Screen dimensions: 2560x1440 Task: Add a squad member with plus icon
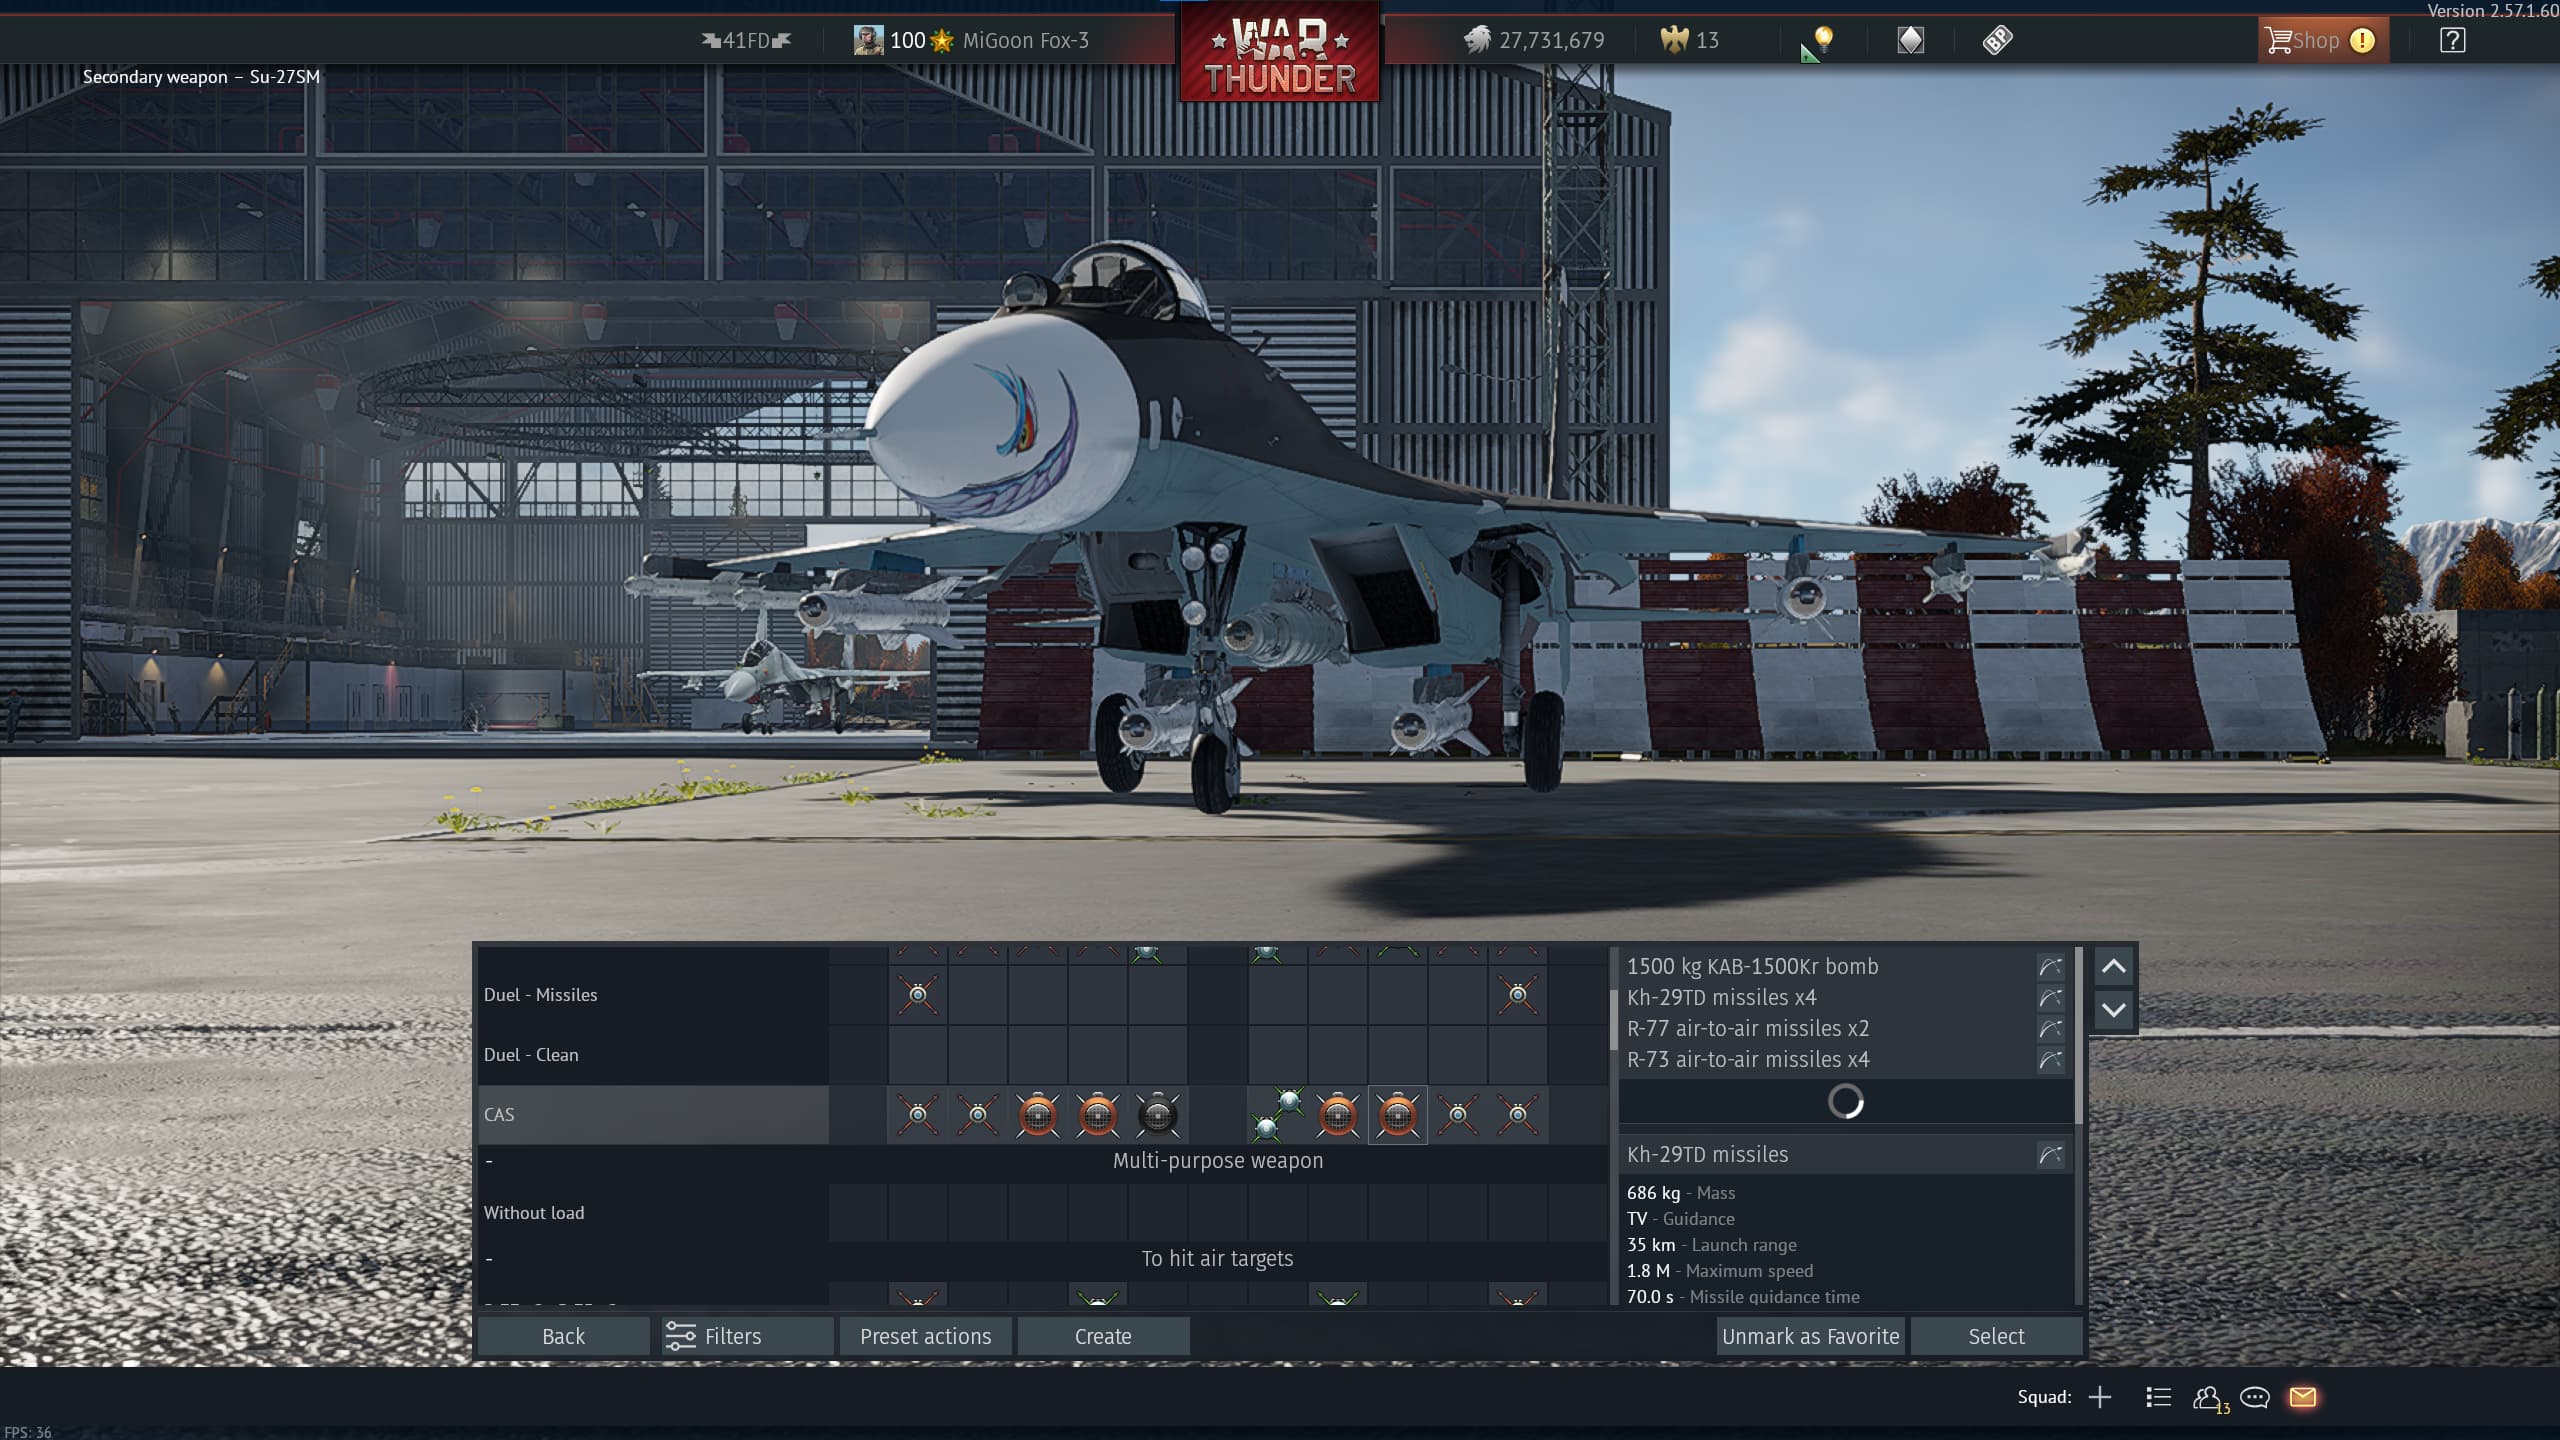[2099, 1397]
